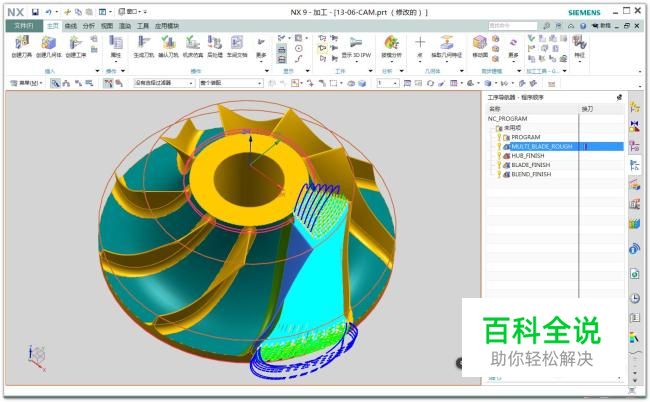
Task: Click the save disk icon in title bar
Action: pyautogui.click(x=35, y=12)
